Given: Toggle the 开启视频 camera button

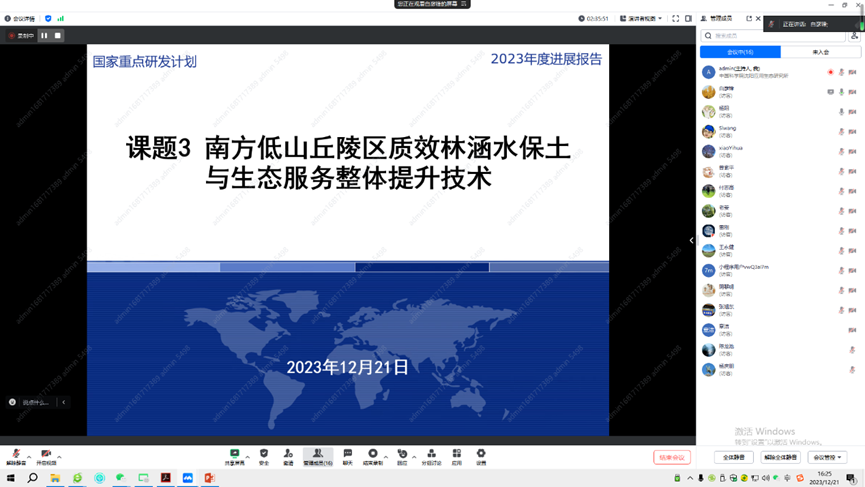Looking at the screenshot, I should (x=46, y=457).
